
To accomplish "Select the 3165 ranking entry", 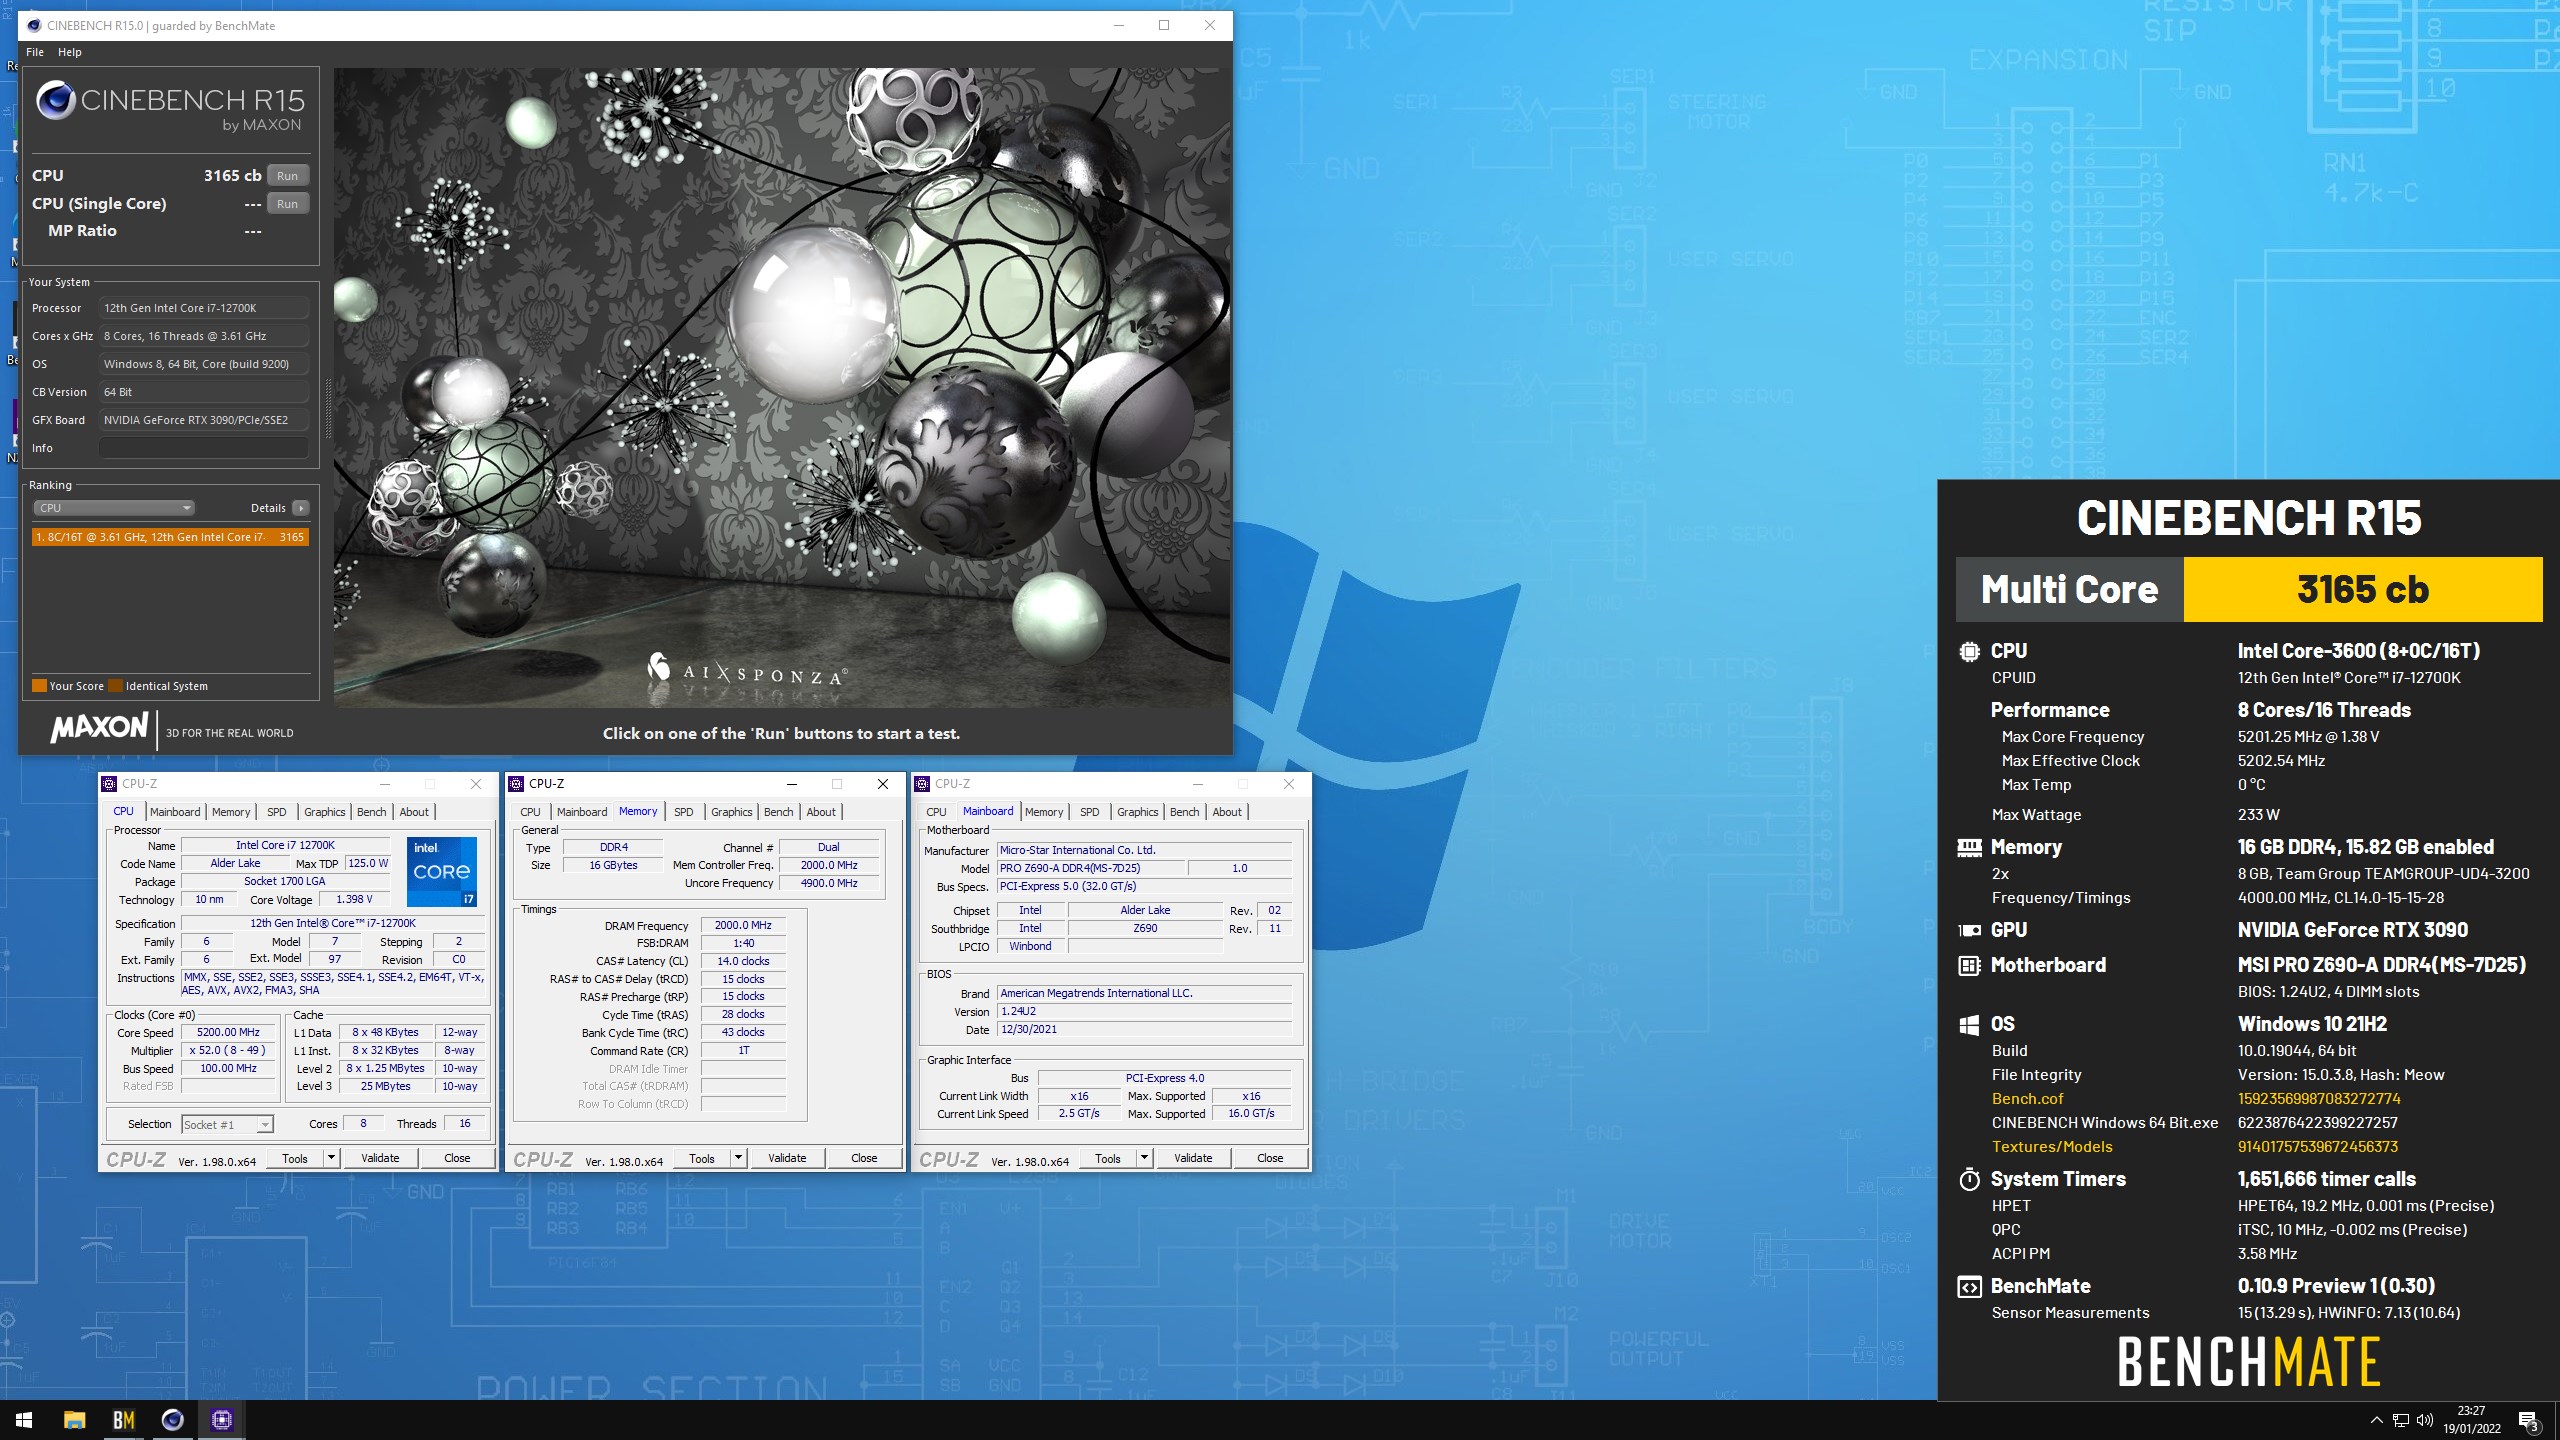I will (x=170, y=537).
